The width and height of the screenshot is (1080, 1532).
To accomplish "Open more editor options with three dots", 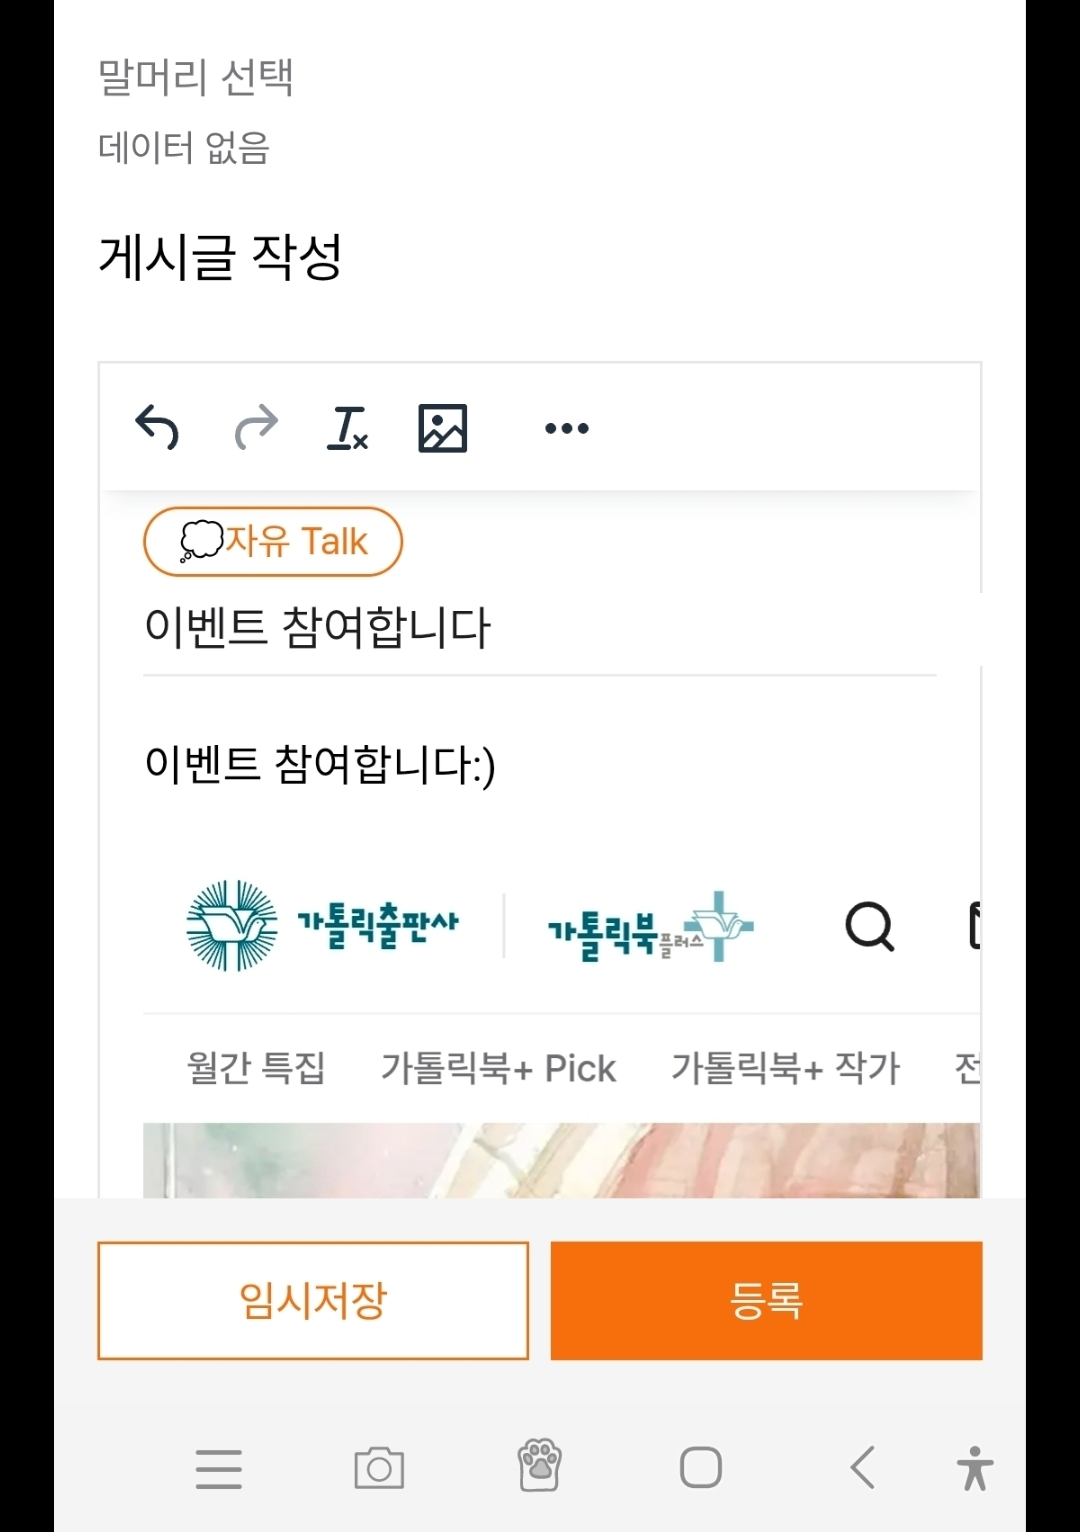I will pyautogui.click(x=567, y=428).
